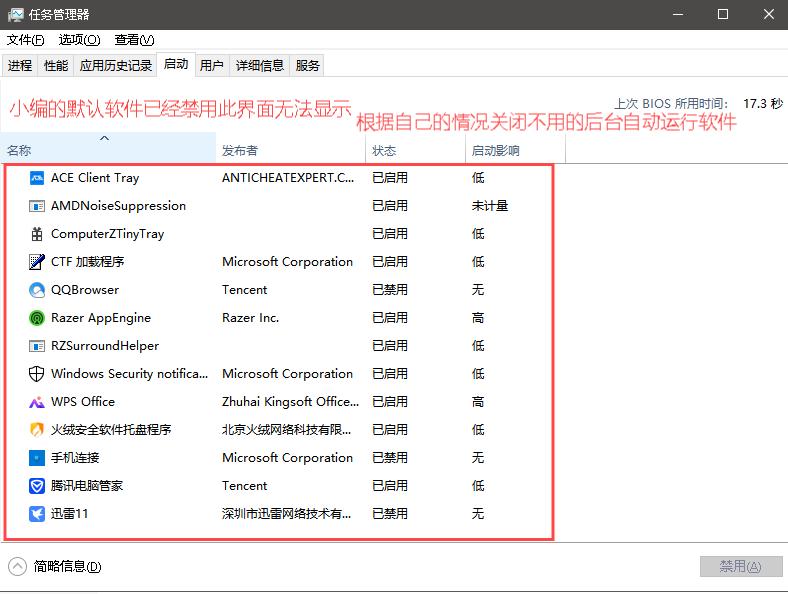Click the 深圳市迅雷网络技术有... publisher cell
Viewport: 788px width, 594px height.
[286, 514]
